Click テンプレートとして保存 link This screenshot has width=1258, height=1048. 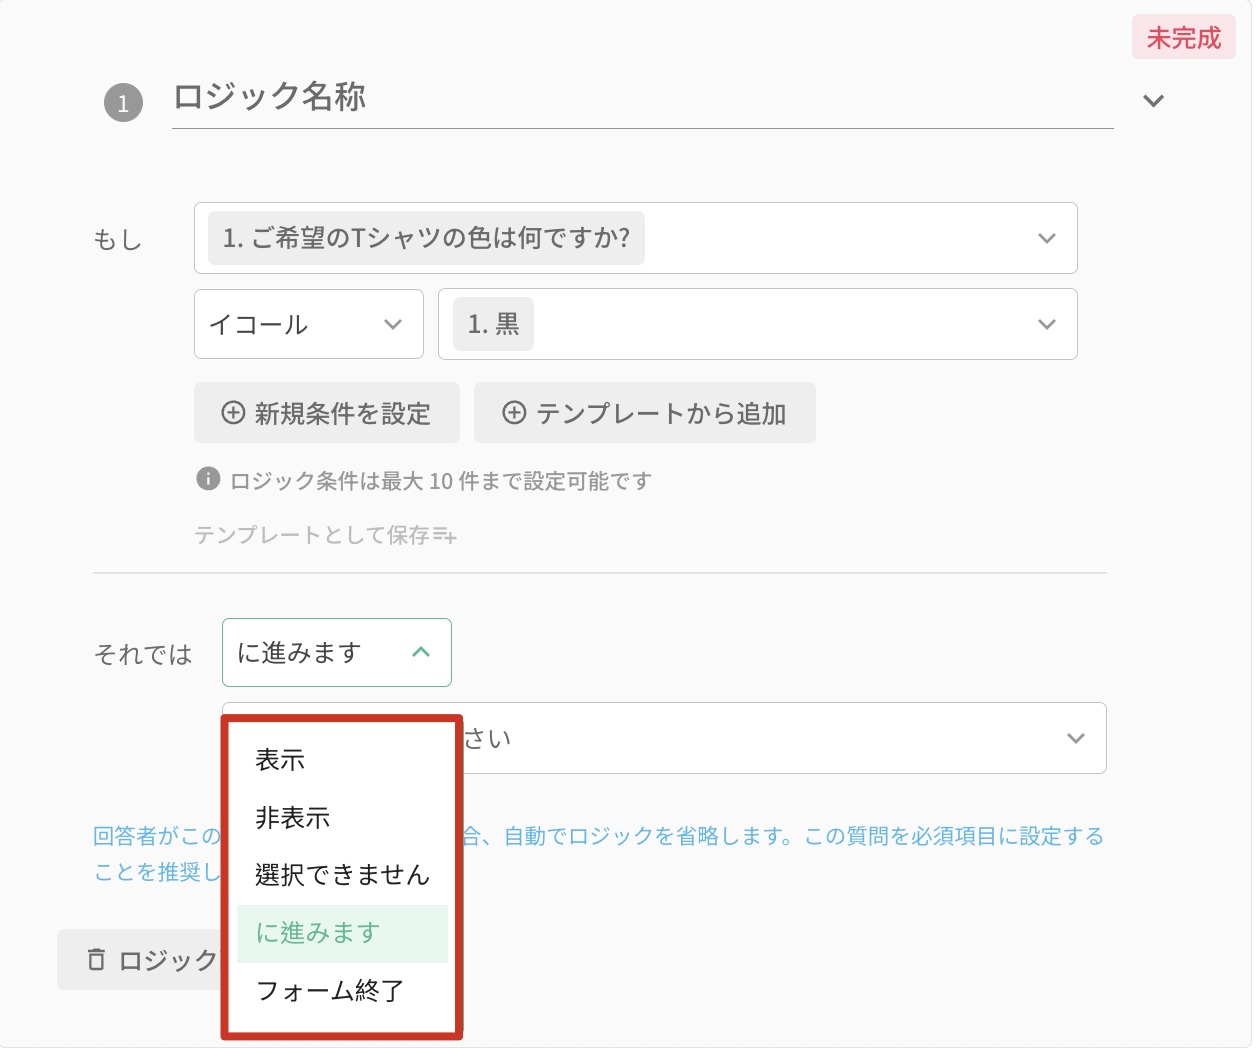tap(325, 535)
